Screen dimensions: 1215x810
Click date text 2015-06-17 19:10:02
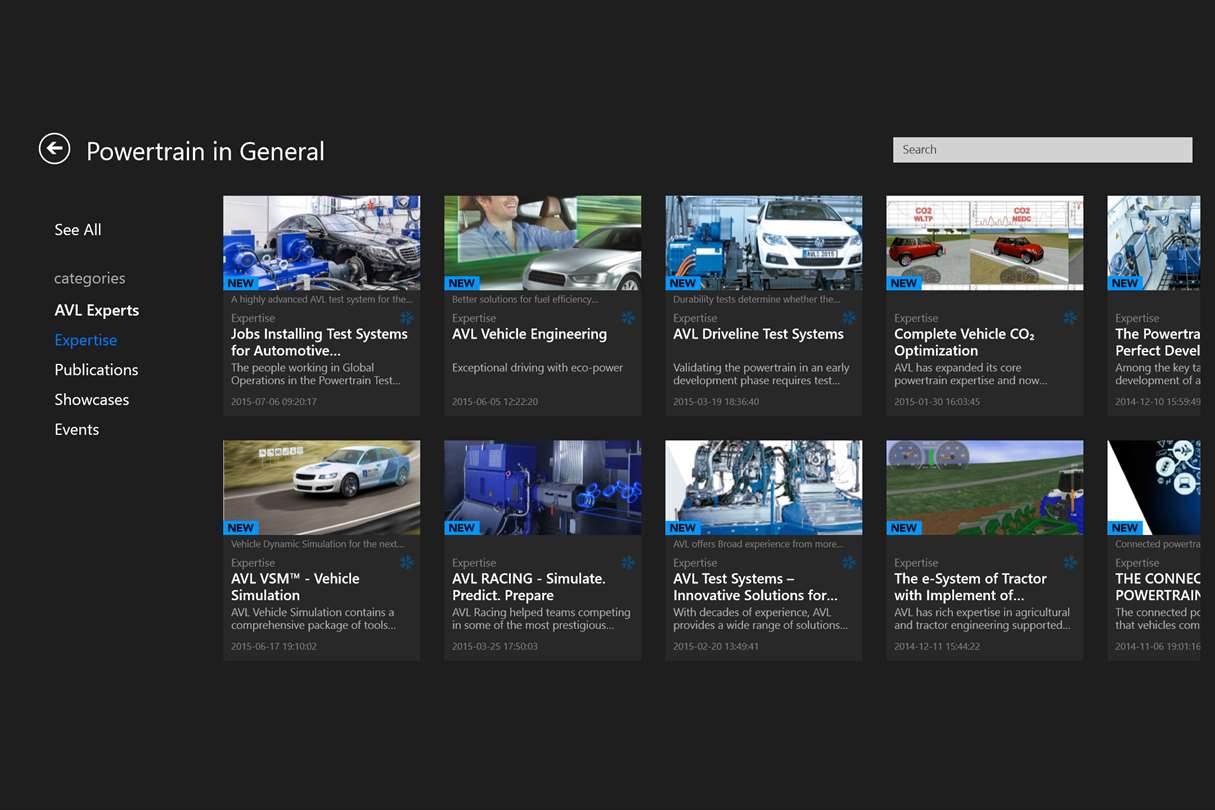[273, 647]
